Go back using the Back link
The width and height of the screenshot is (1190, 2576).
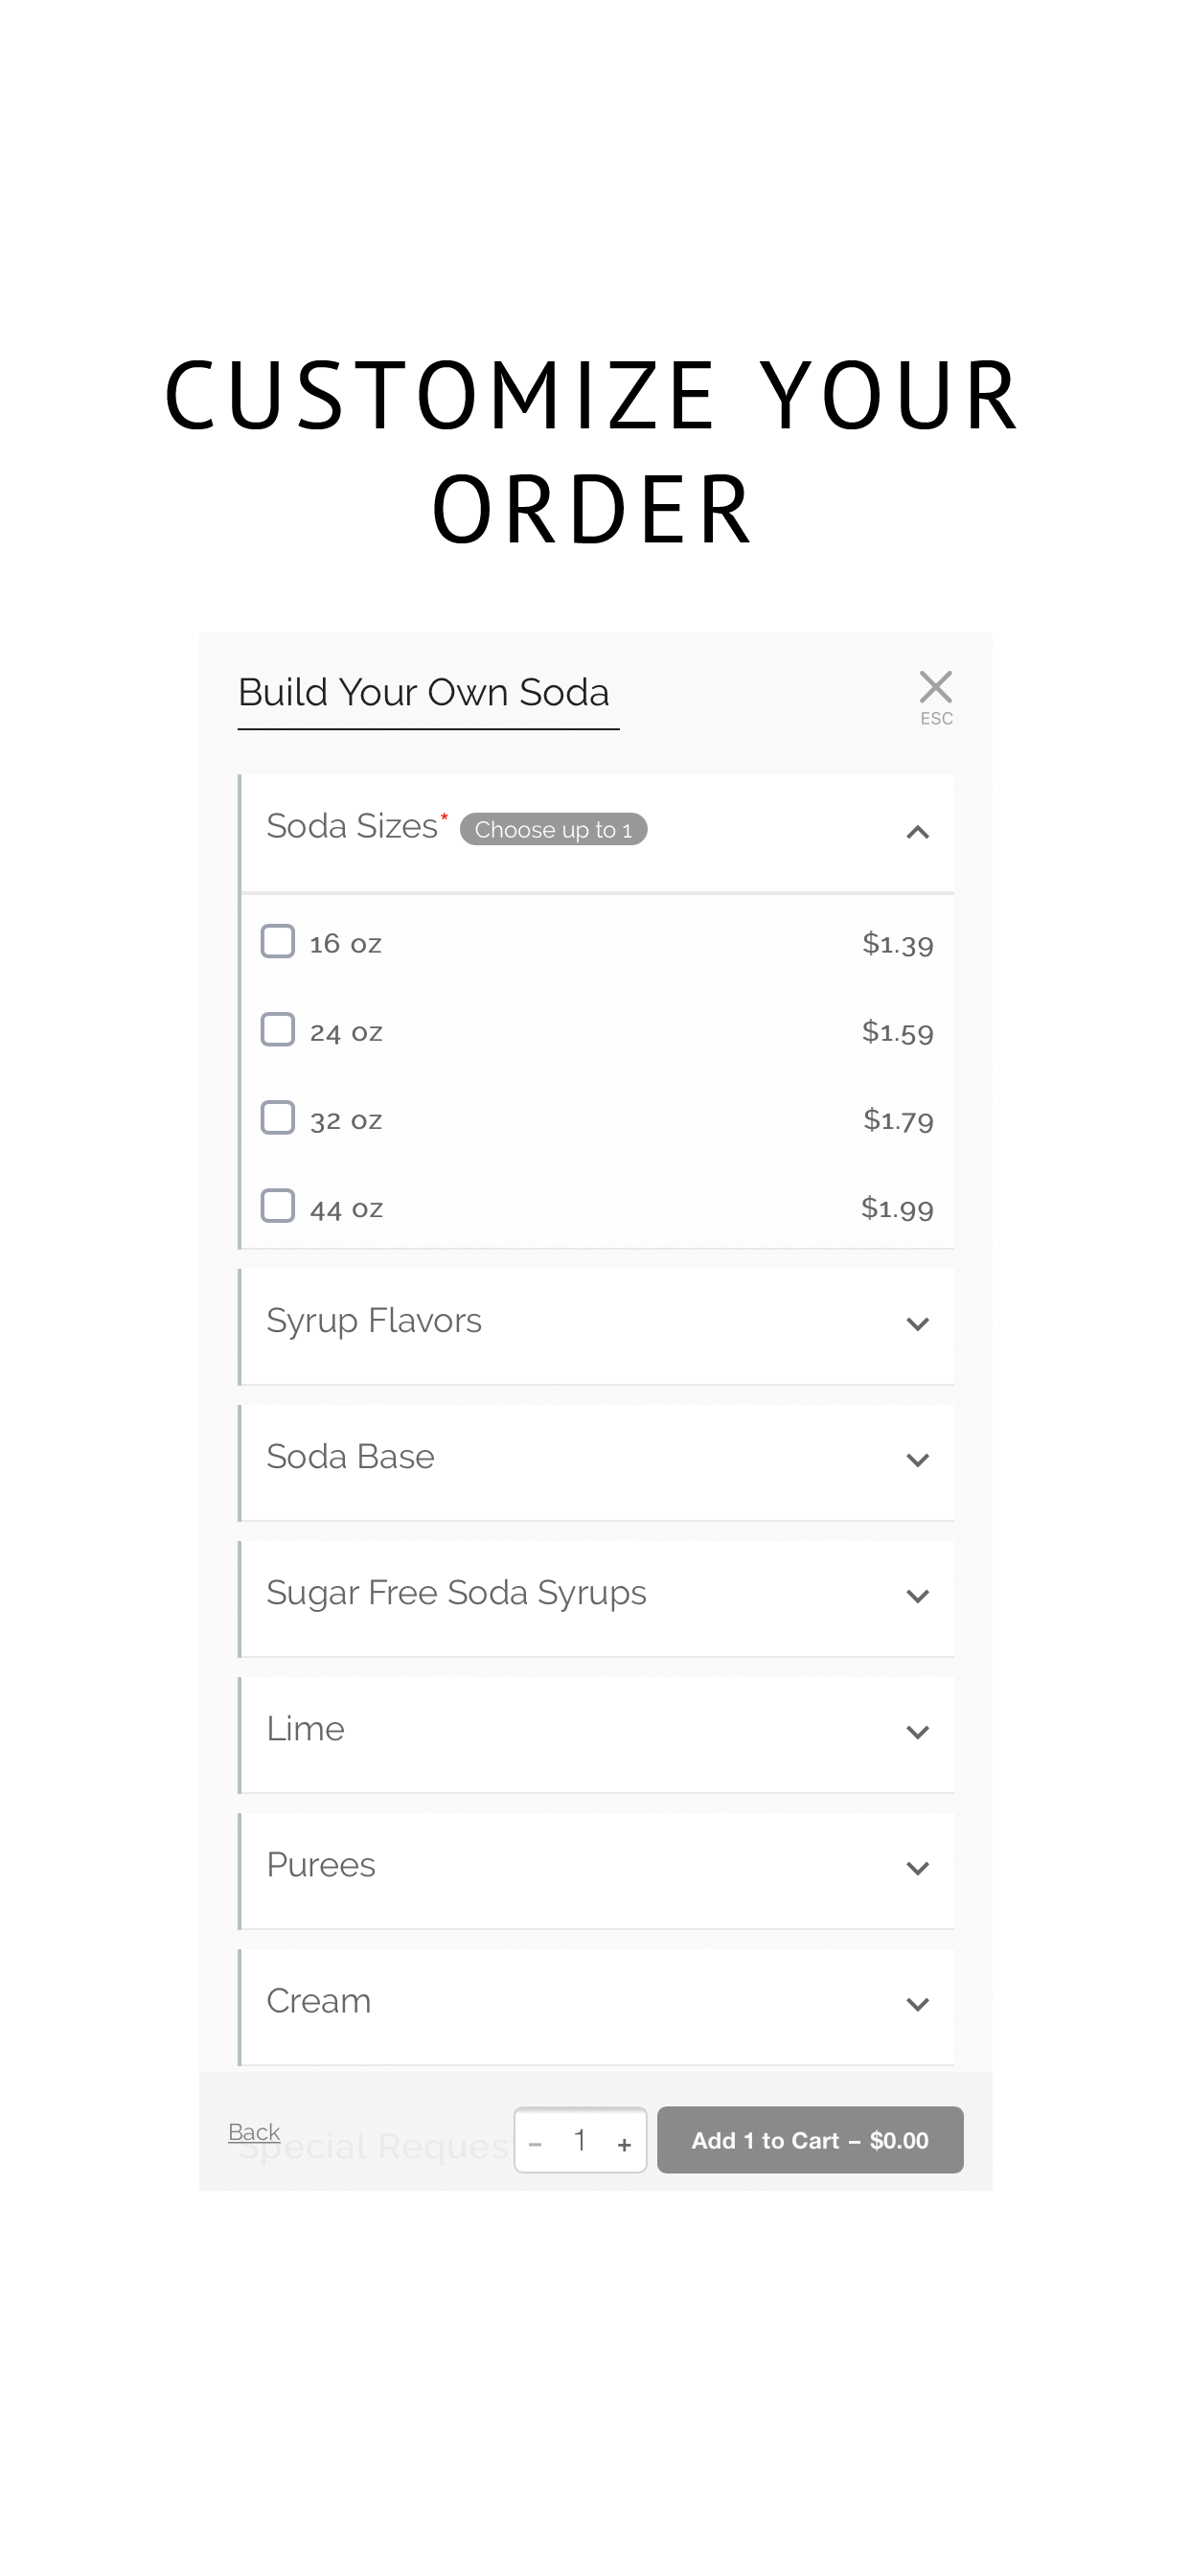[254, 2132]
